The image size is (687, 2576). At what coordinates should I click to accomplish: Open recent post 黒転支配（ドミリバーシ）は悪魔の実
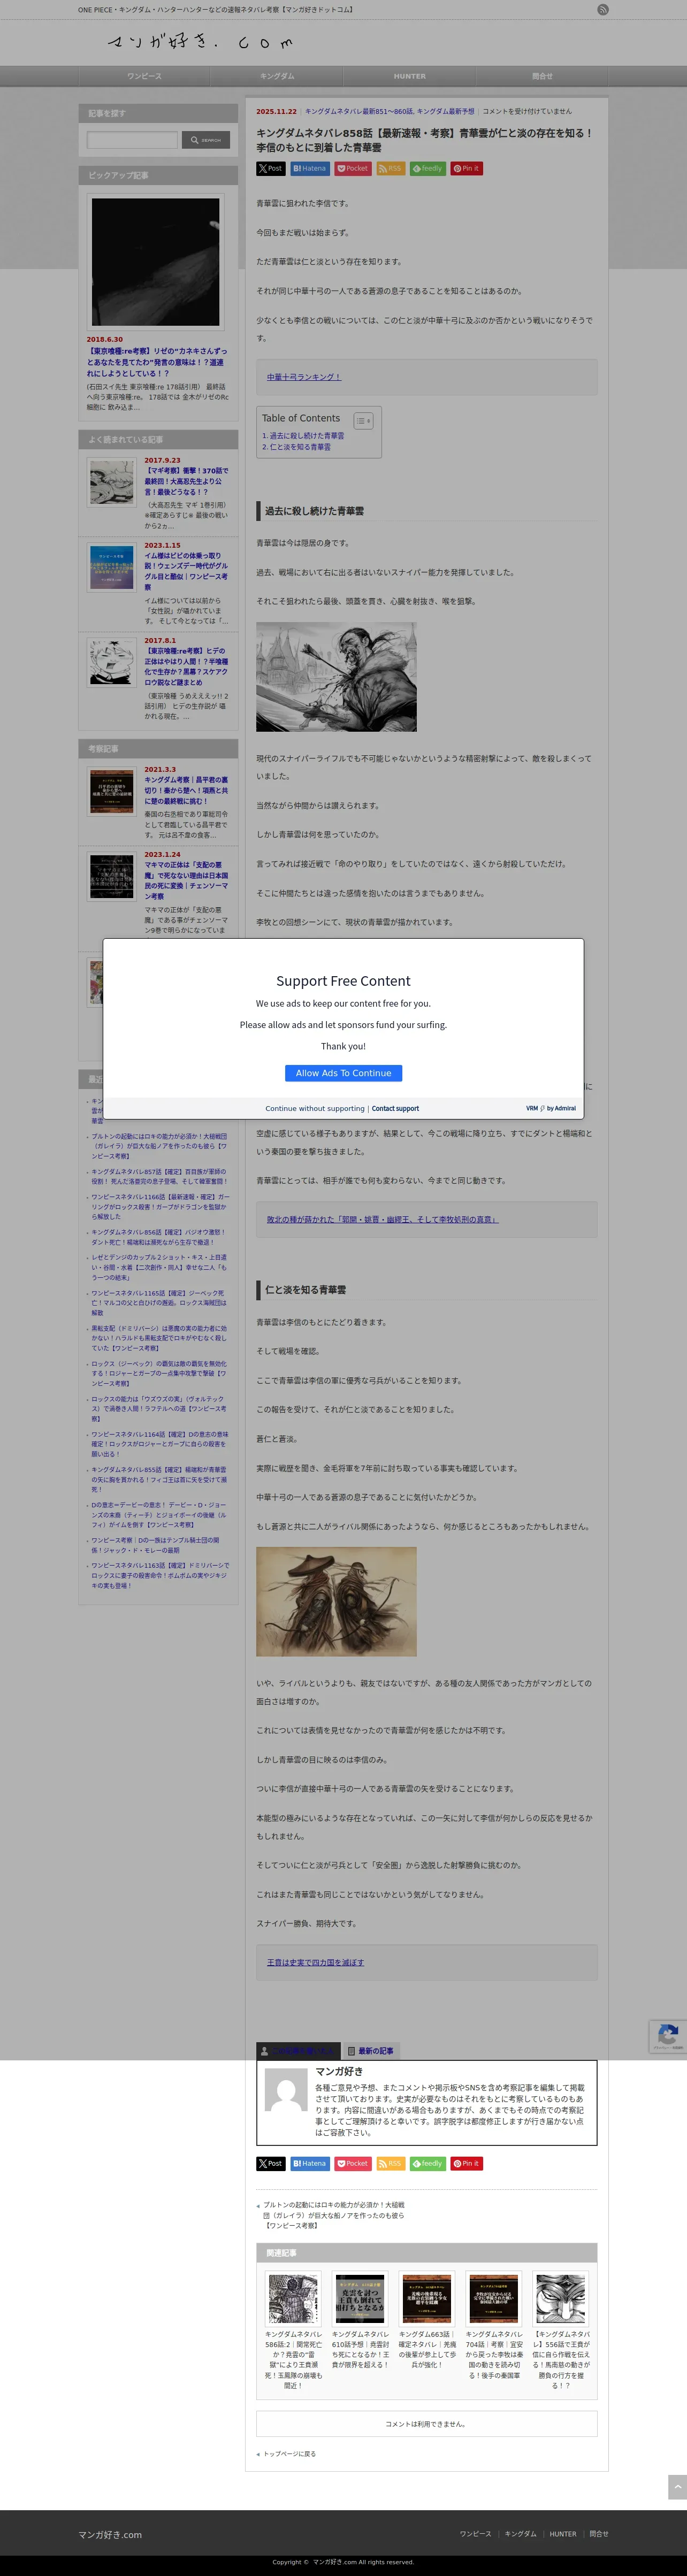159,1338
